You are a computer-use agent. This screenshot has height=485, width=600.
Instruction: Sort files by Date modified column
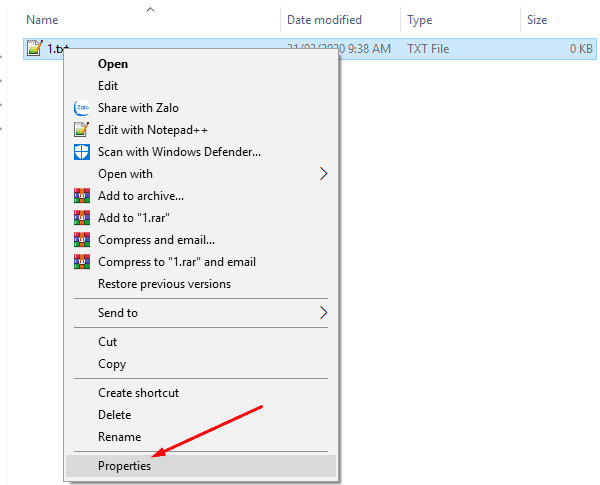pos(324,20)
